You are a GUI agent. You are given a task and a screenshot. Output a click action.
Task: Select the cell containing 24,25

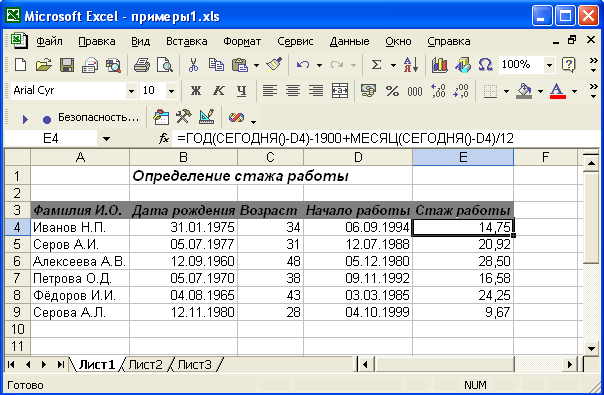(x=463, y=295)
